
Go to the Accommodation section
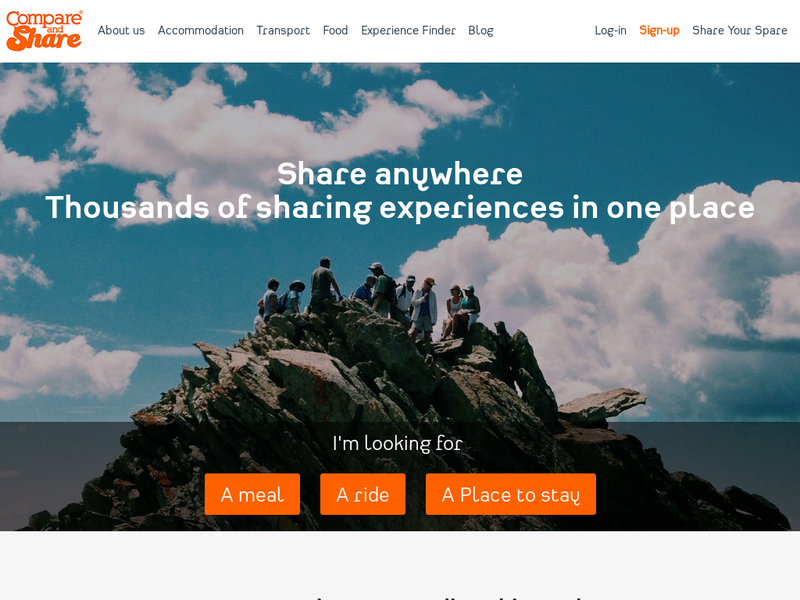click(x=201, y=31)
